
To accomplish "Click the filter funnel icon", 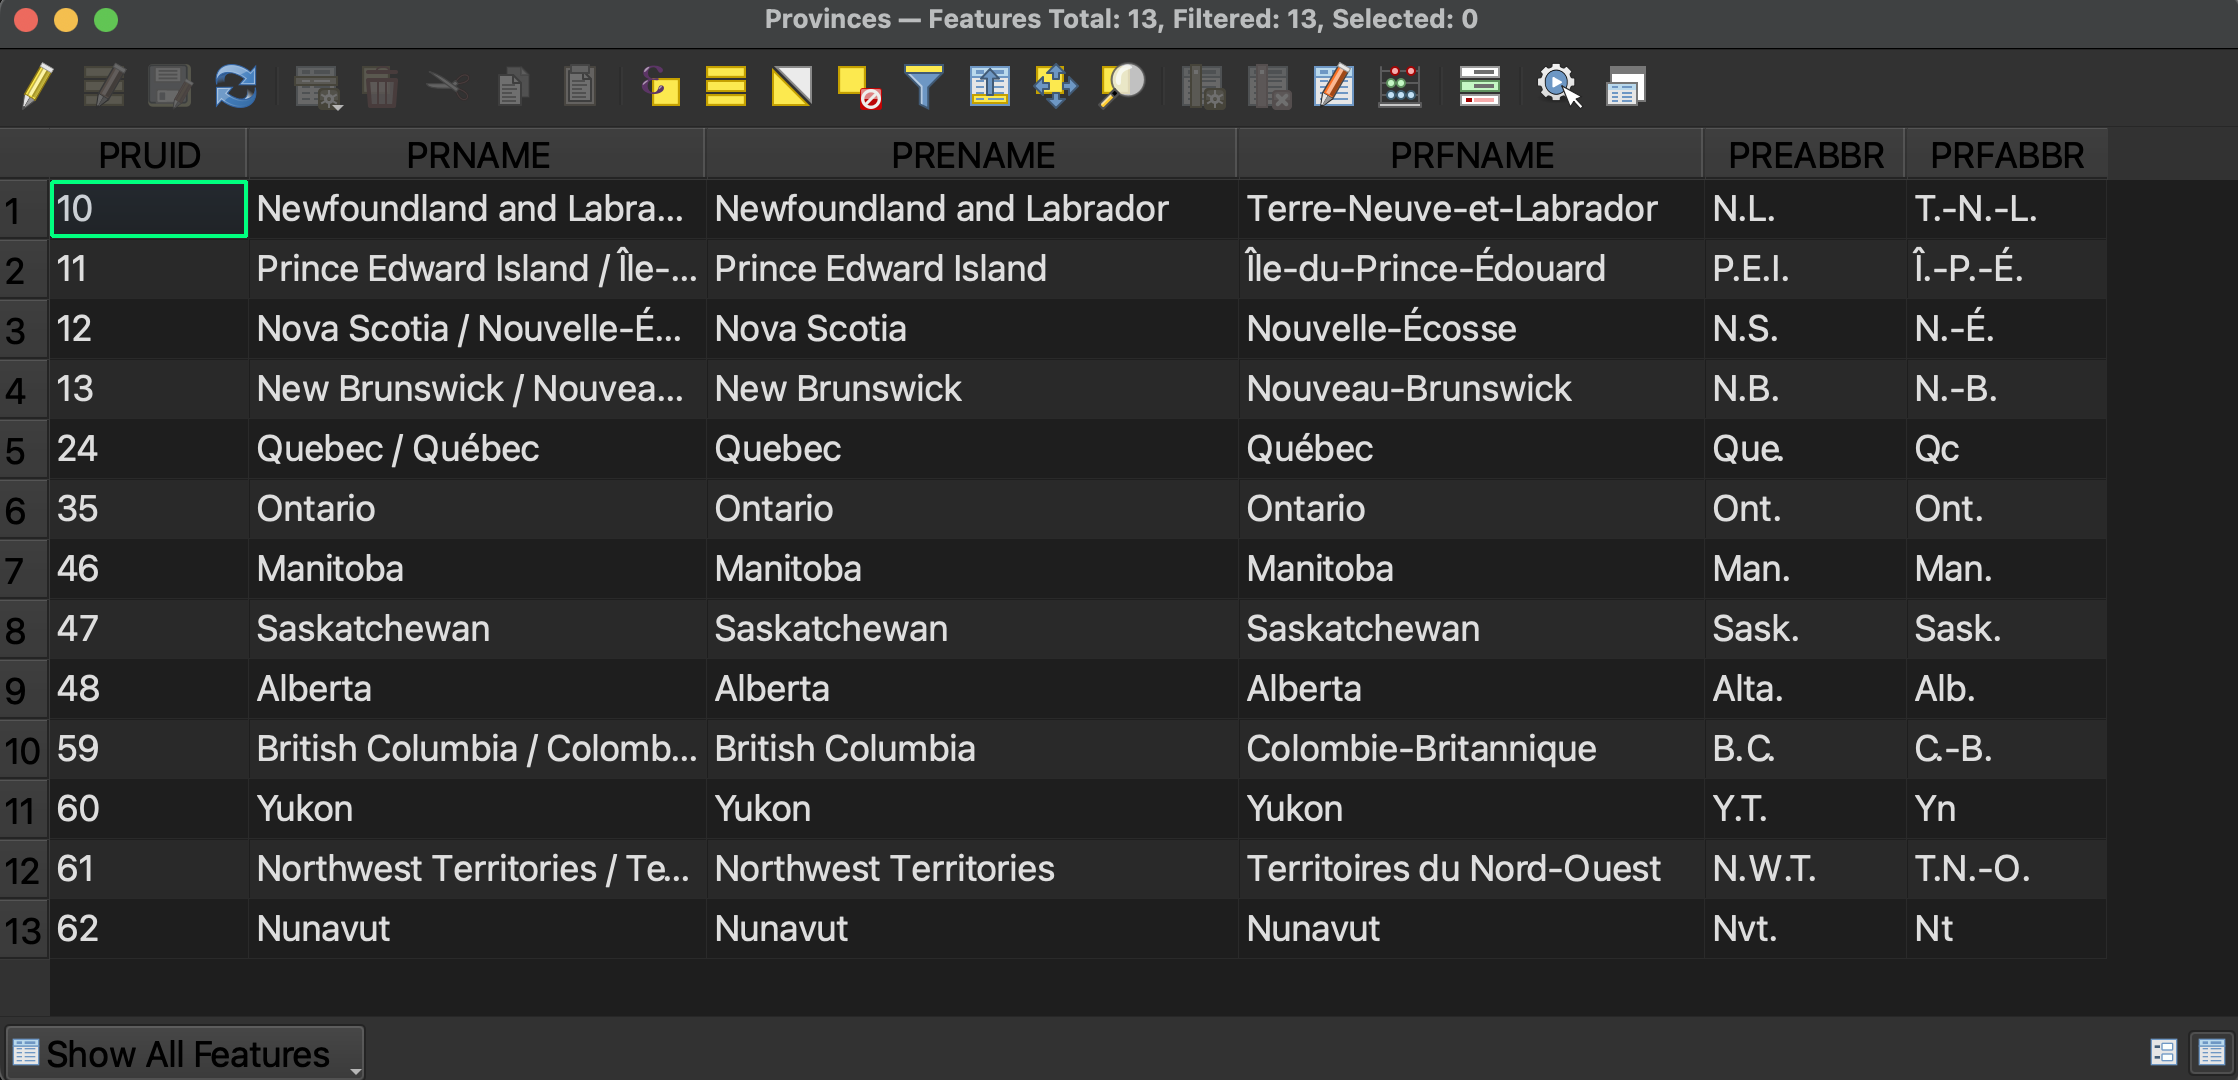I will (924, 86).
